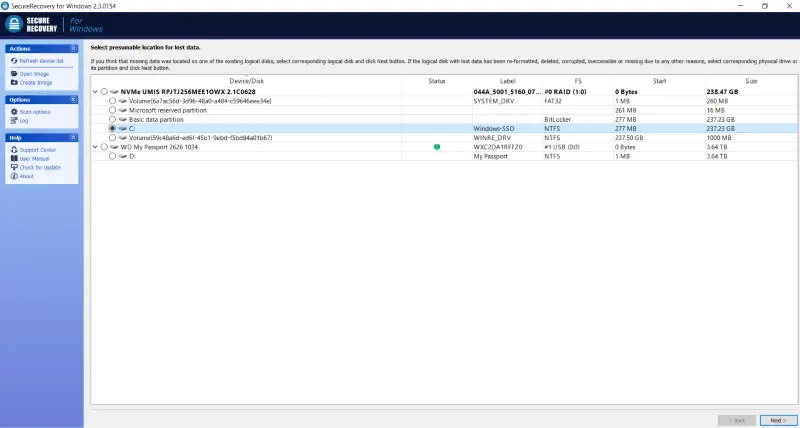800x428 pixels.
Task: Click the #1 USB (0:0) cell
Action: [564, 147]
